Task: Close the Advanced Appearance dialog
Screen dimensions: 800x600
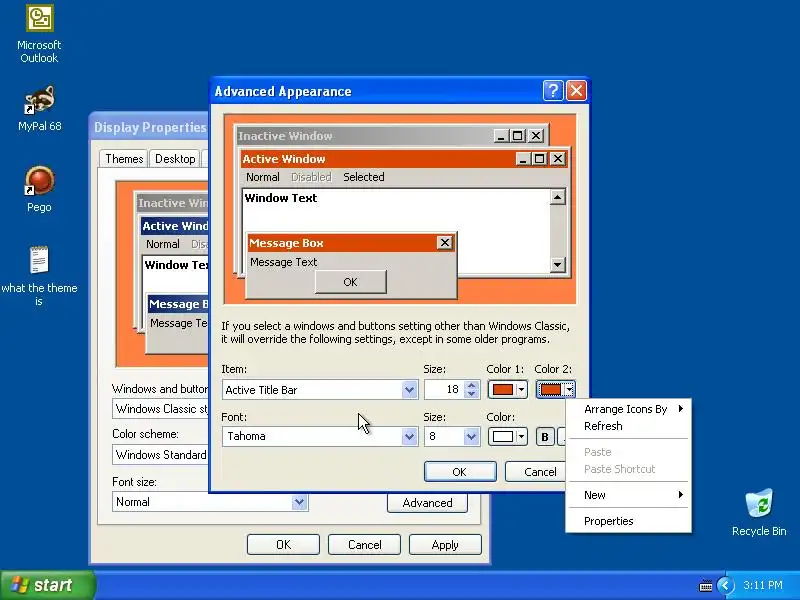Action: pyautogui.click(x=577, y=91)
